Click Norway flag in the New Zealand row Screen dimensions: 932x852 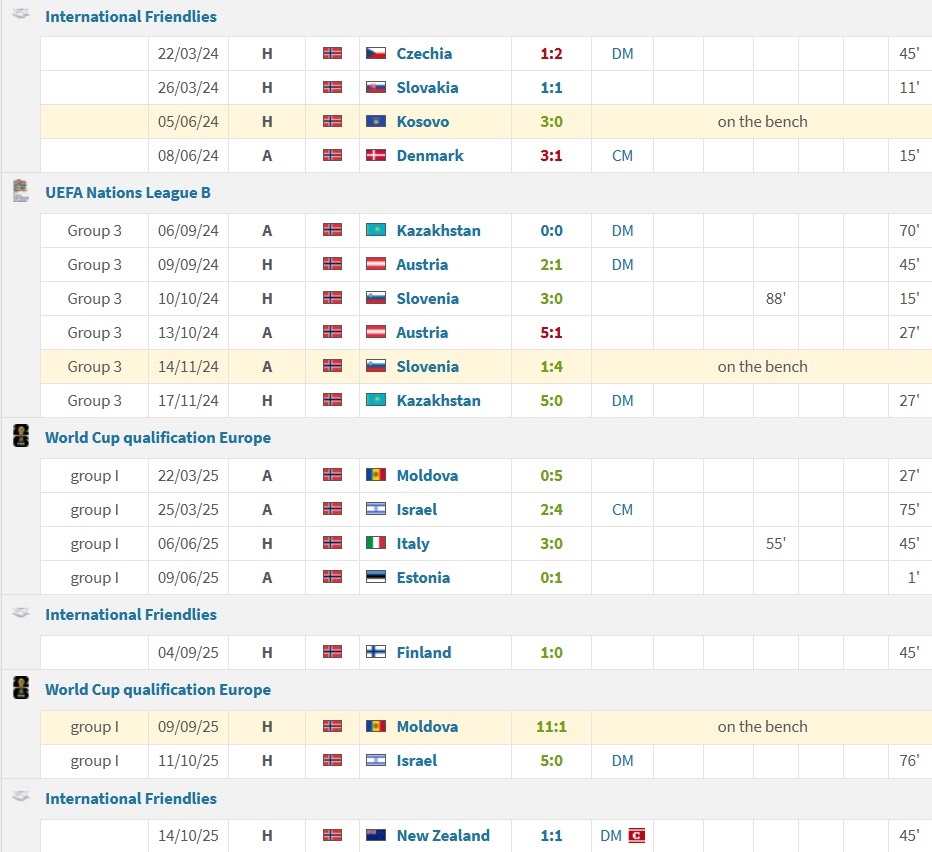(x=332, y=835)
